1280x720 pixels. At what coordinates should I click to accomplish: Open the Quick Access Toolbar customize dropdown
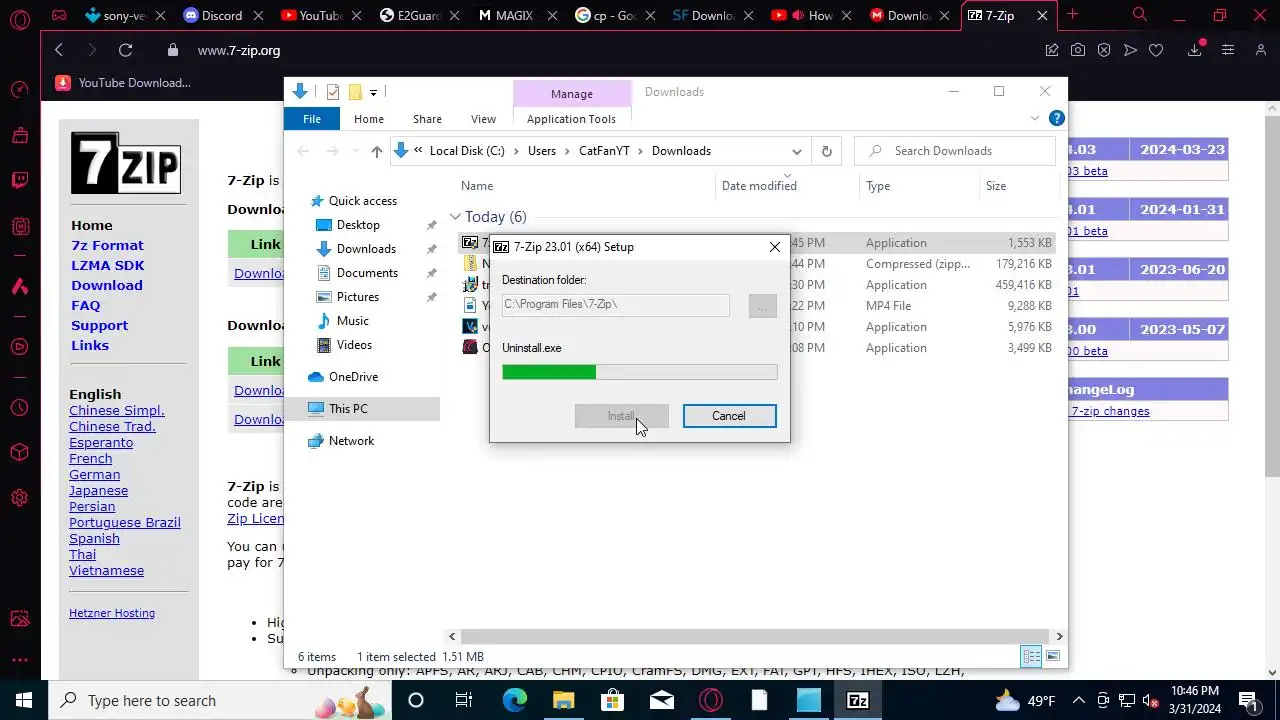[373, 92]
